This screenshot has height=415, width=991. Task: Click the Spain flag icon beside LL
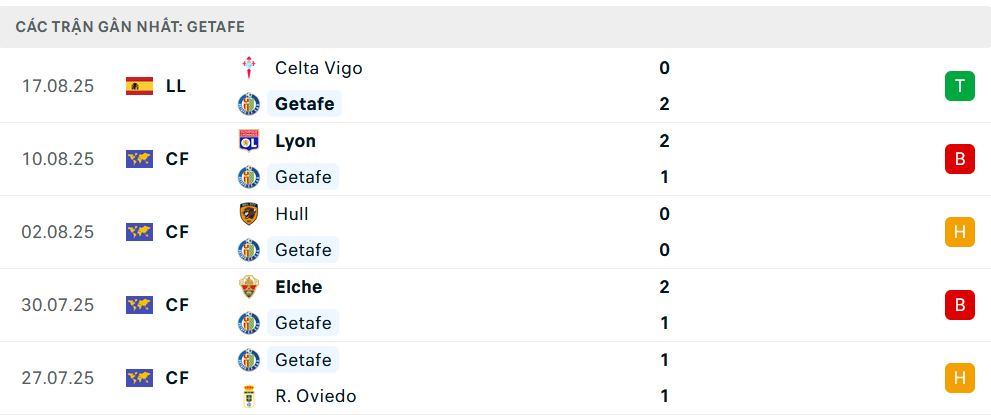coord(139,86)
